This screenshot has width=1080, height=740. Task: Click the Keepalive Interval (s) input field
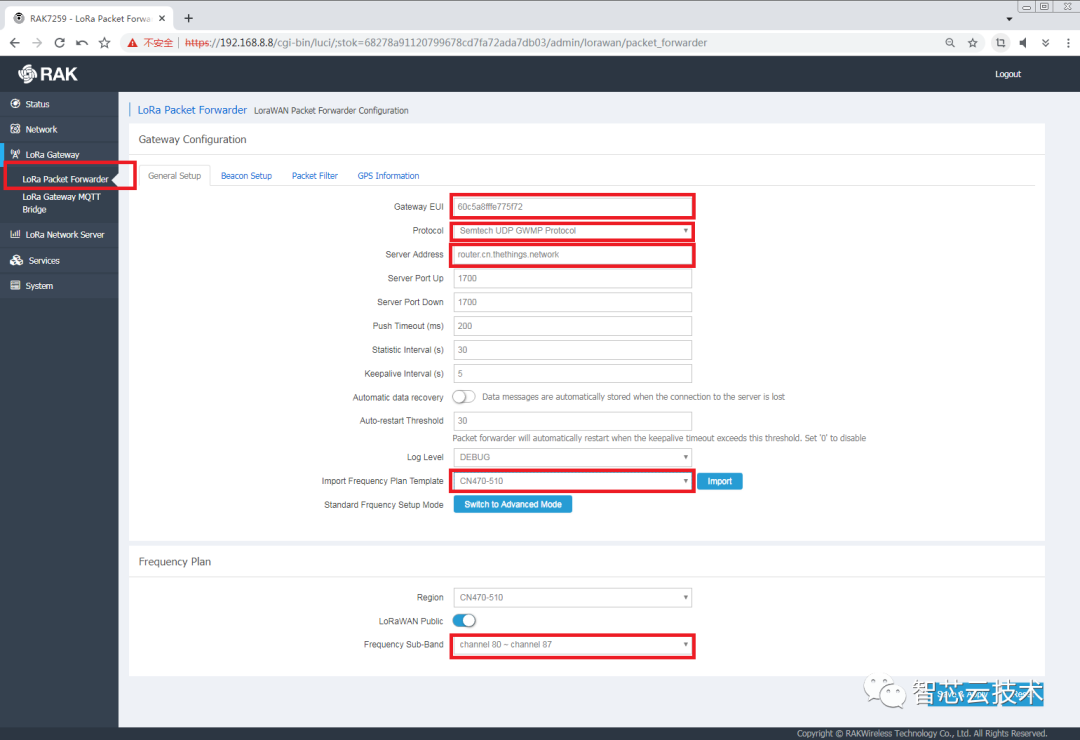pos(572,373)
